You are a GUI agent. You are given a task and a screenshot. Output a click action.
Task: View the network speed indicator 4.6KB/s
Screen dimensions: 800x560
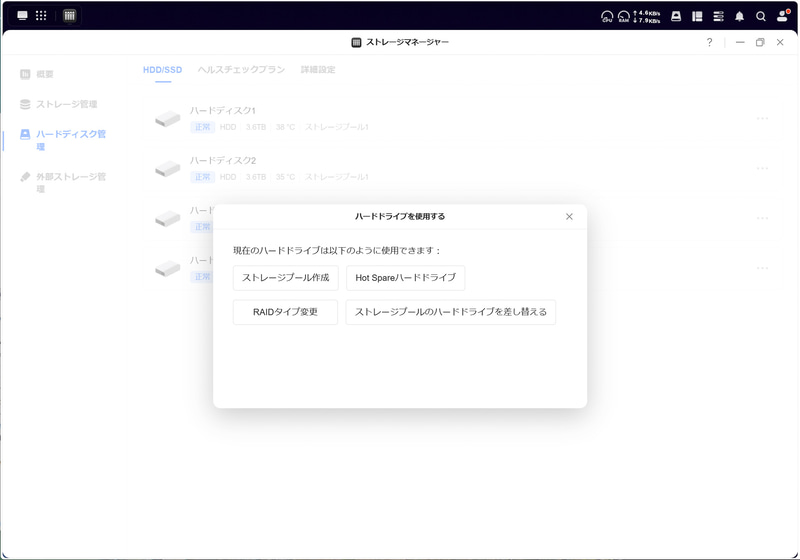click(x=647, y=13)
